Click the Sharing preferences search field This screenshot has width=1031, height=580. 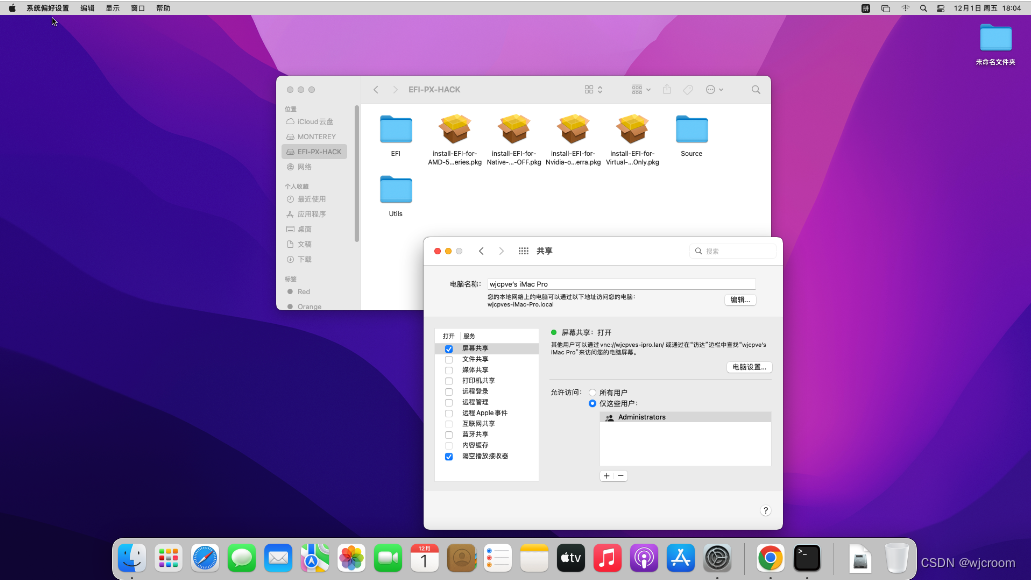(x=732, y=251)
